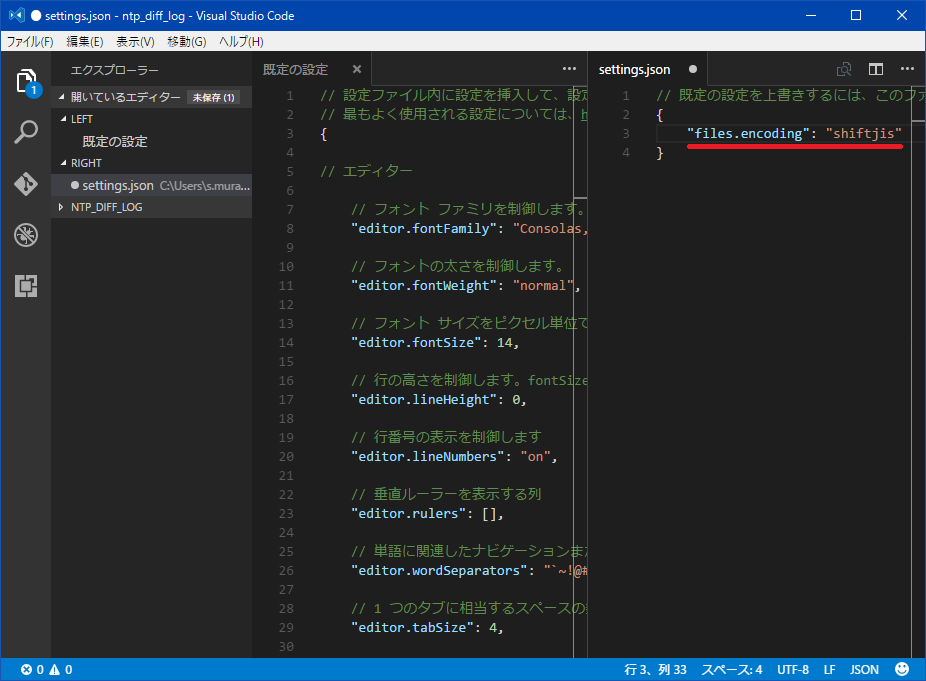
Task: Collapse the RIGHT editor group
Action: pyautogui.click(x=64, y=163)
